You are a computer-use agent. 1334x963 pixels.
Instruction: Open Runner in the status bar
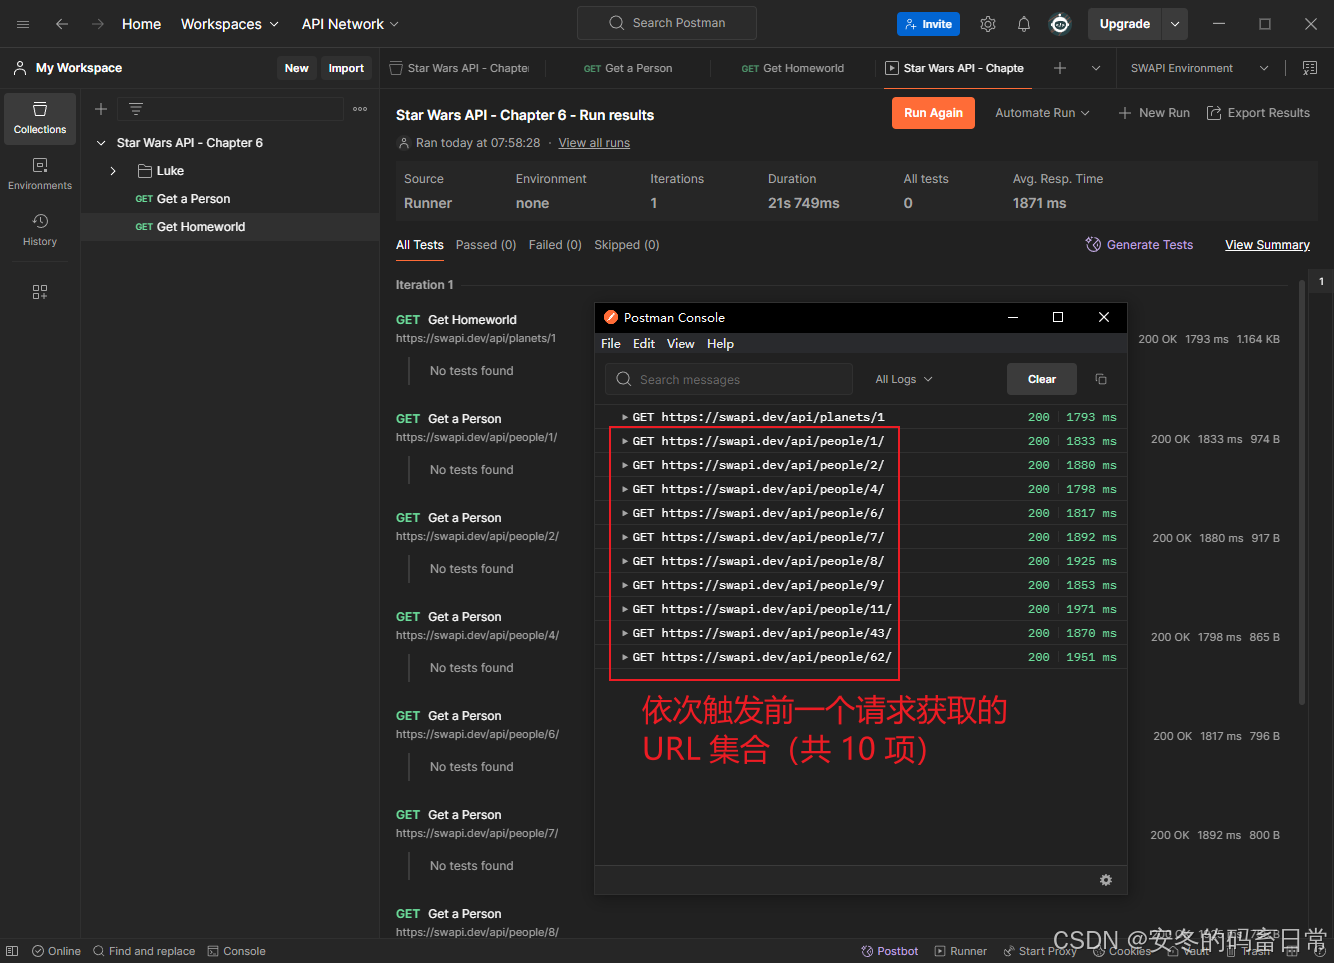click(960, 951)
